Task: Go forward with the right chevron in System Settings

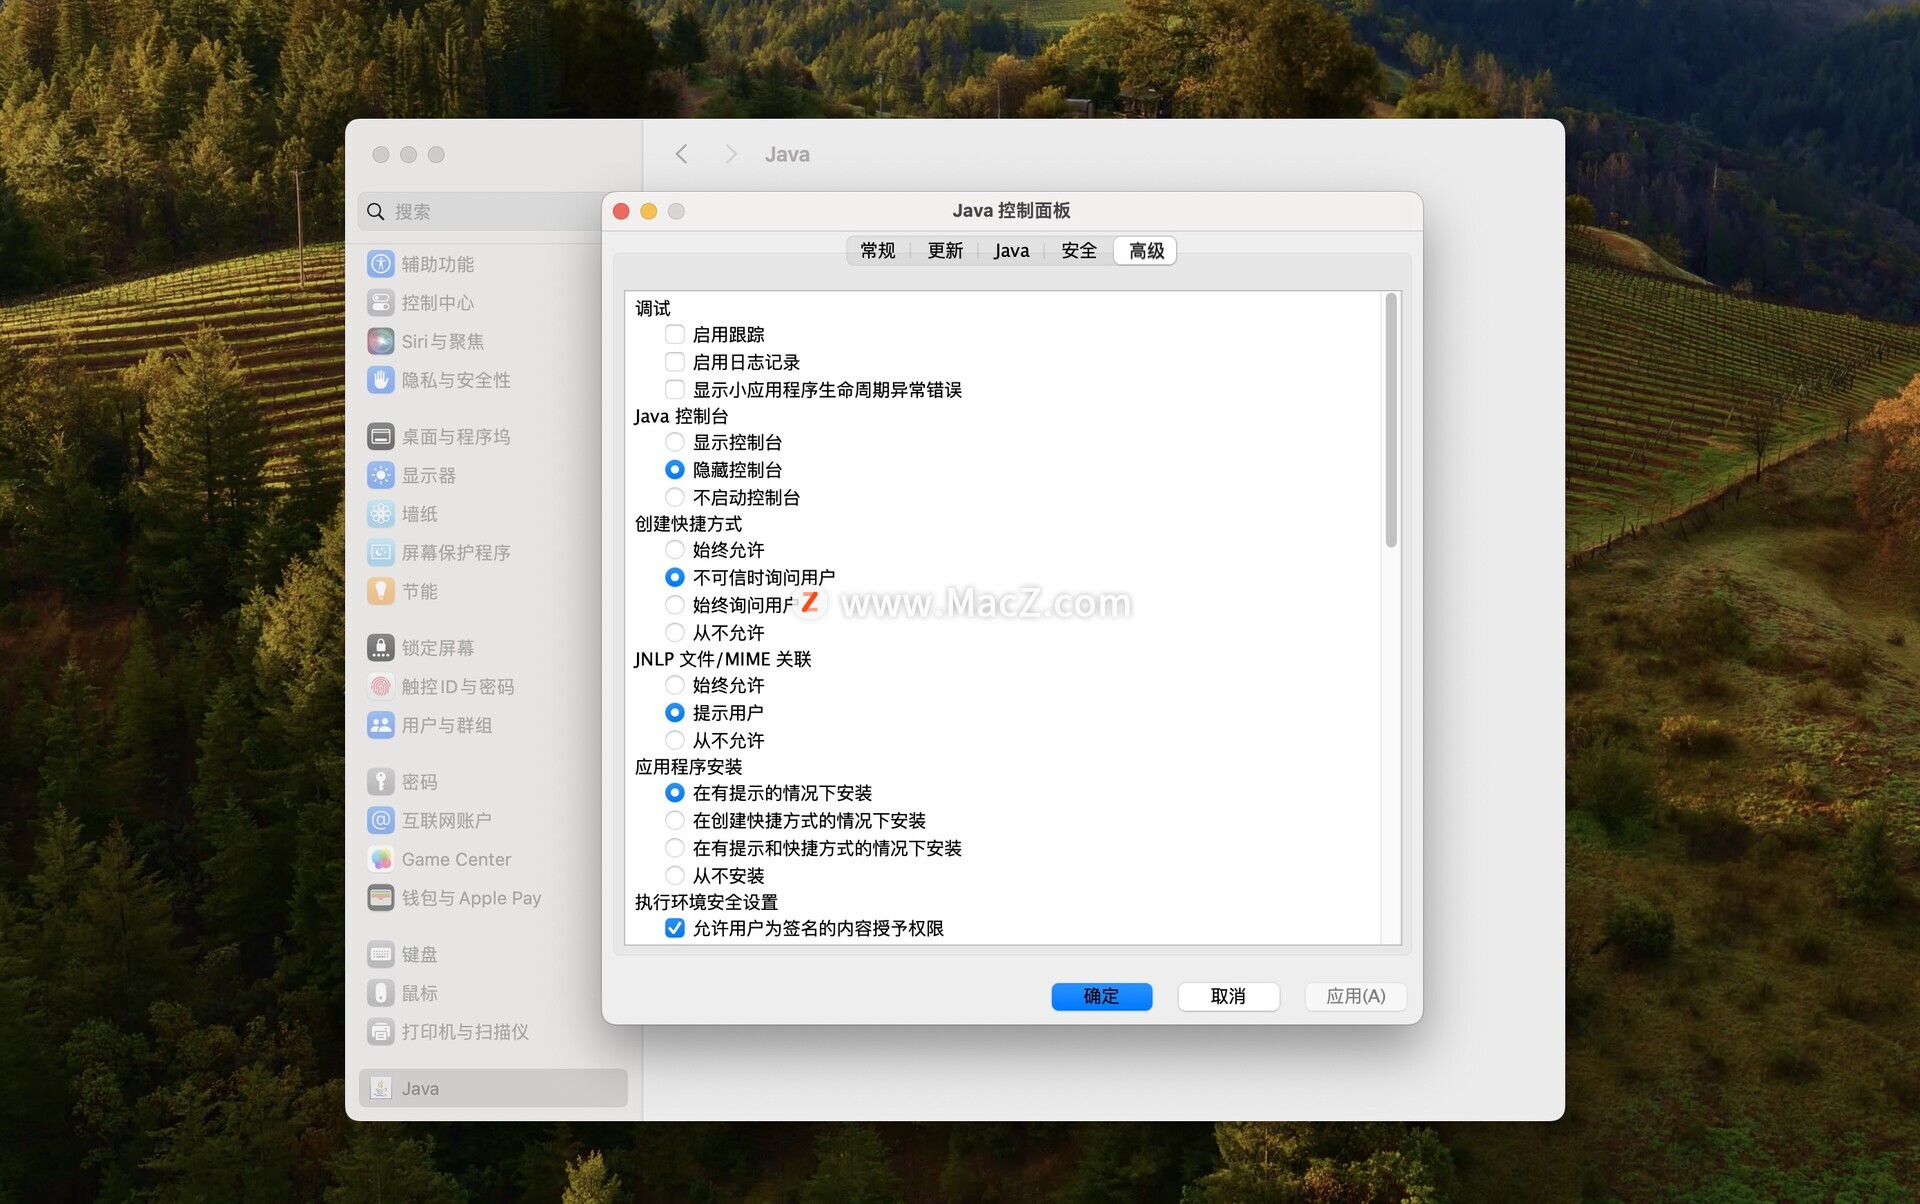Action: [731, 154]
